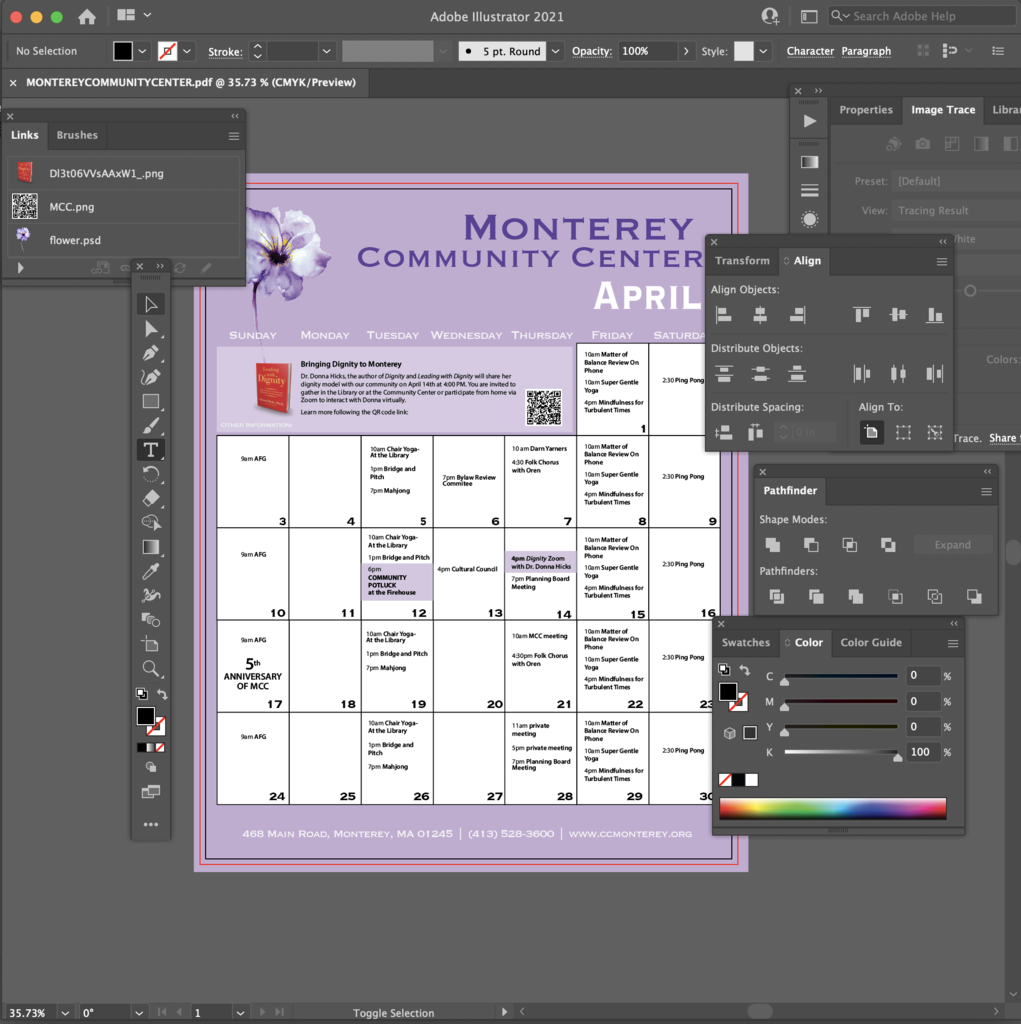Select the Rotate tool
Viewport: 1021px width, 1024px height.
point(151,473)
